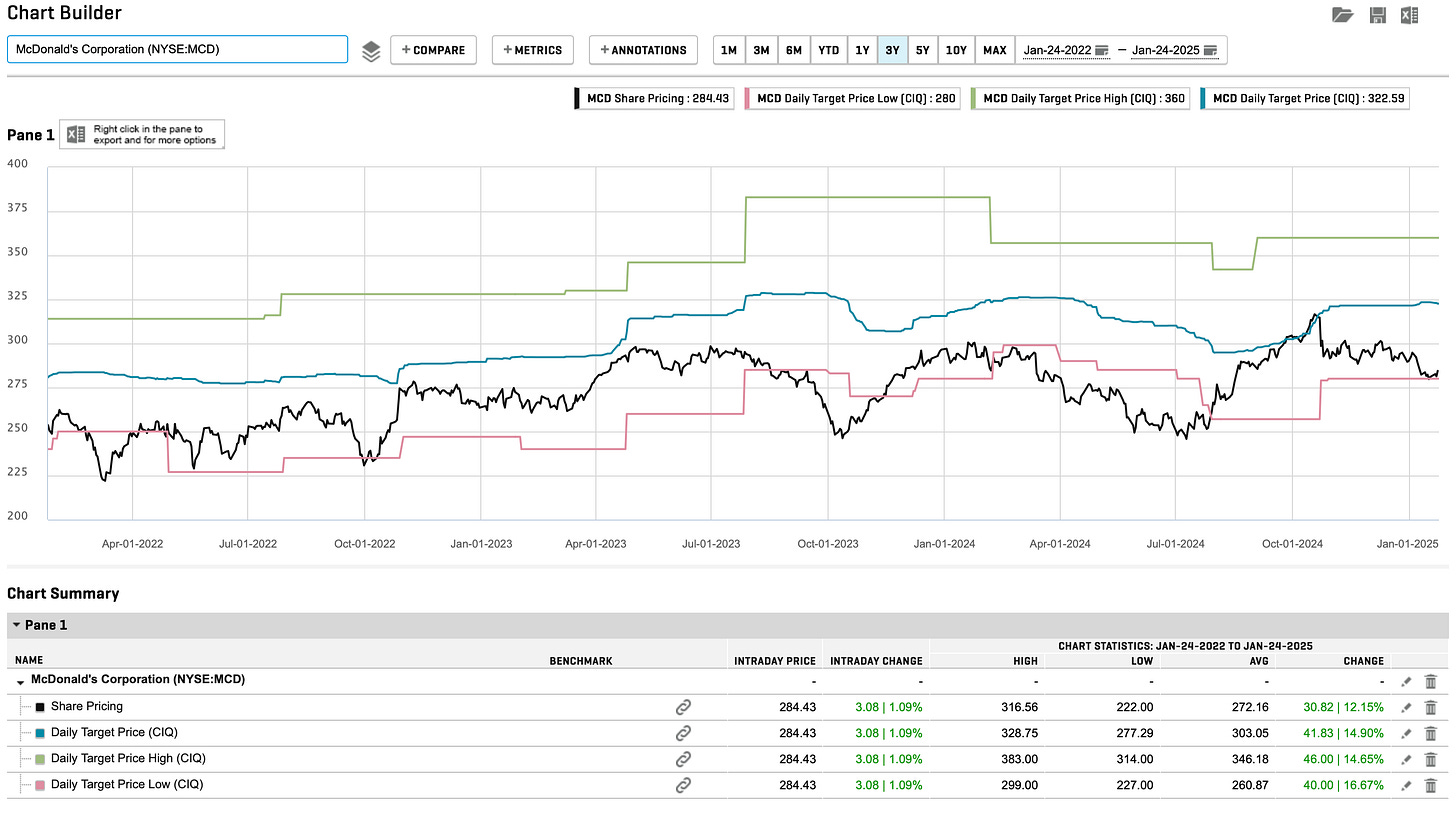Edit Daily Target Price High pencil icon

click(1406, 759)
